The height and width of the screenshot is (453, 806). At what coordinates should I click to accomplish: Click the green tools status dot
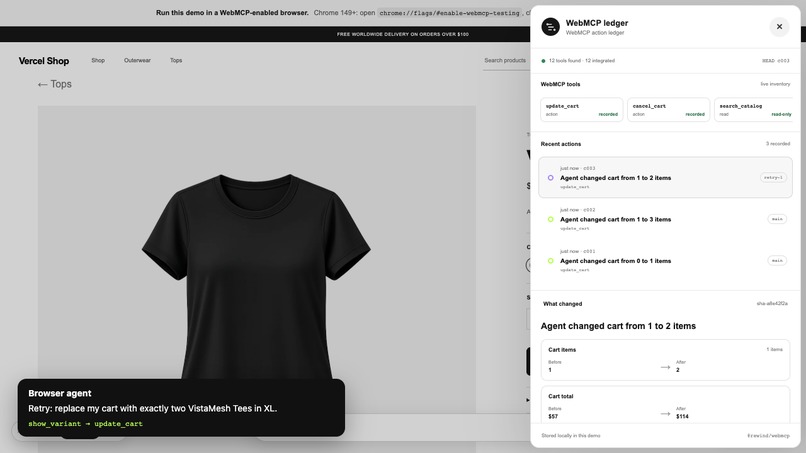click(x=543, y=61)
